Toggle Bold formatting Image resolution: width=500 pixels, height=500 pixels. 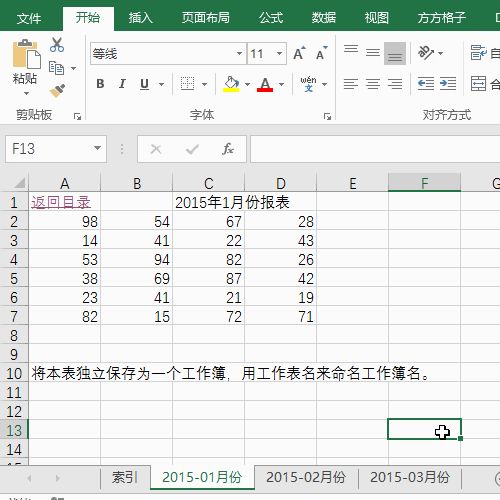100,84
